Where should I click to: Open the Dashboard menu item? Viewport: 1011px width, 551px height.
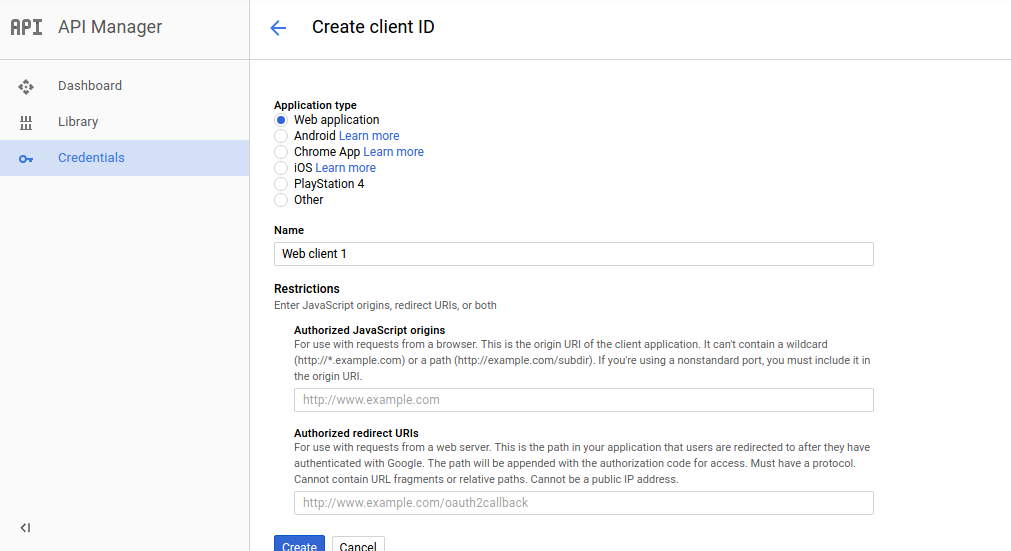(x=90, y=86)
